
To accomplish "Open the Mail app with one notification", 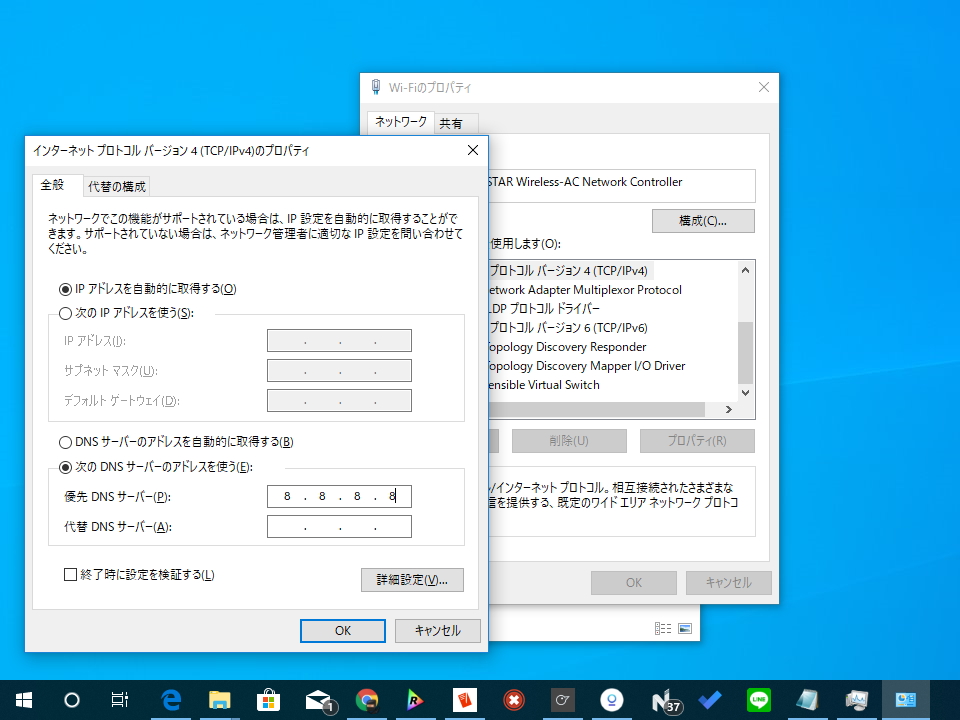I will coord(318,699).
